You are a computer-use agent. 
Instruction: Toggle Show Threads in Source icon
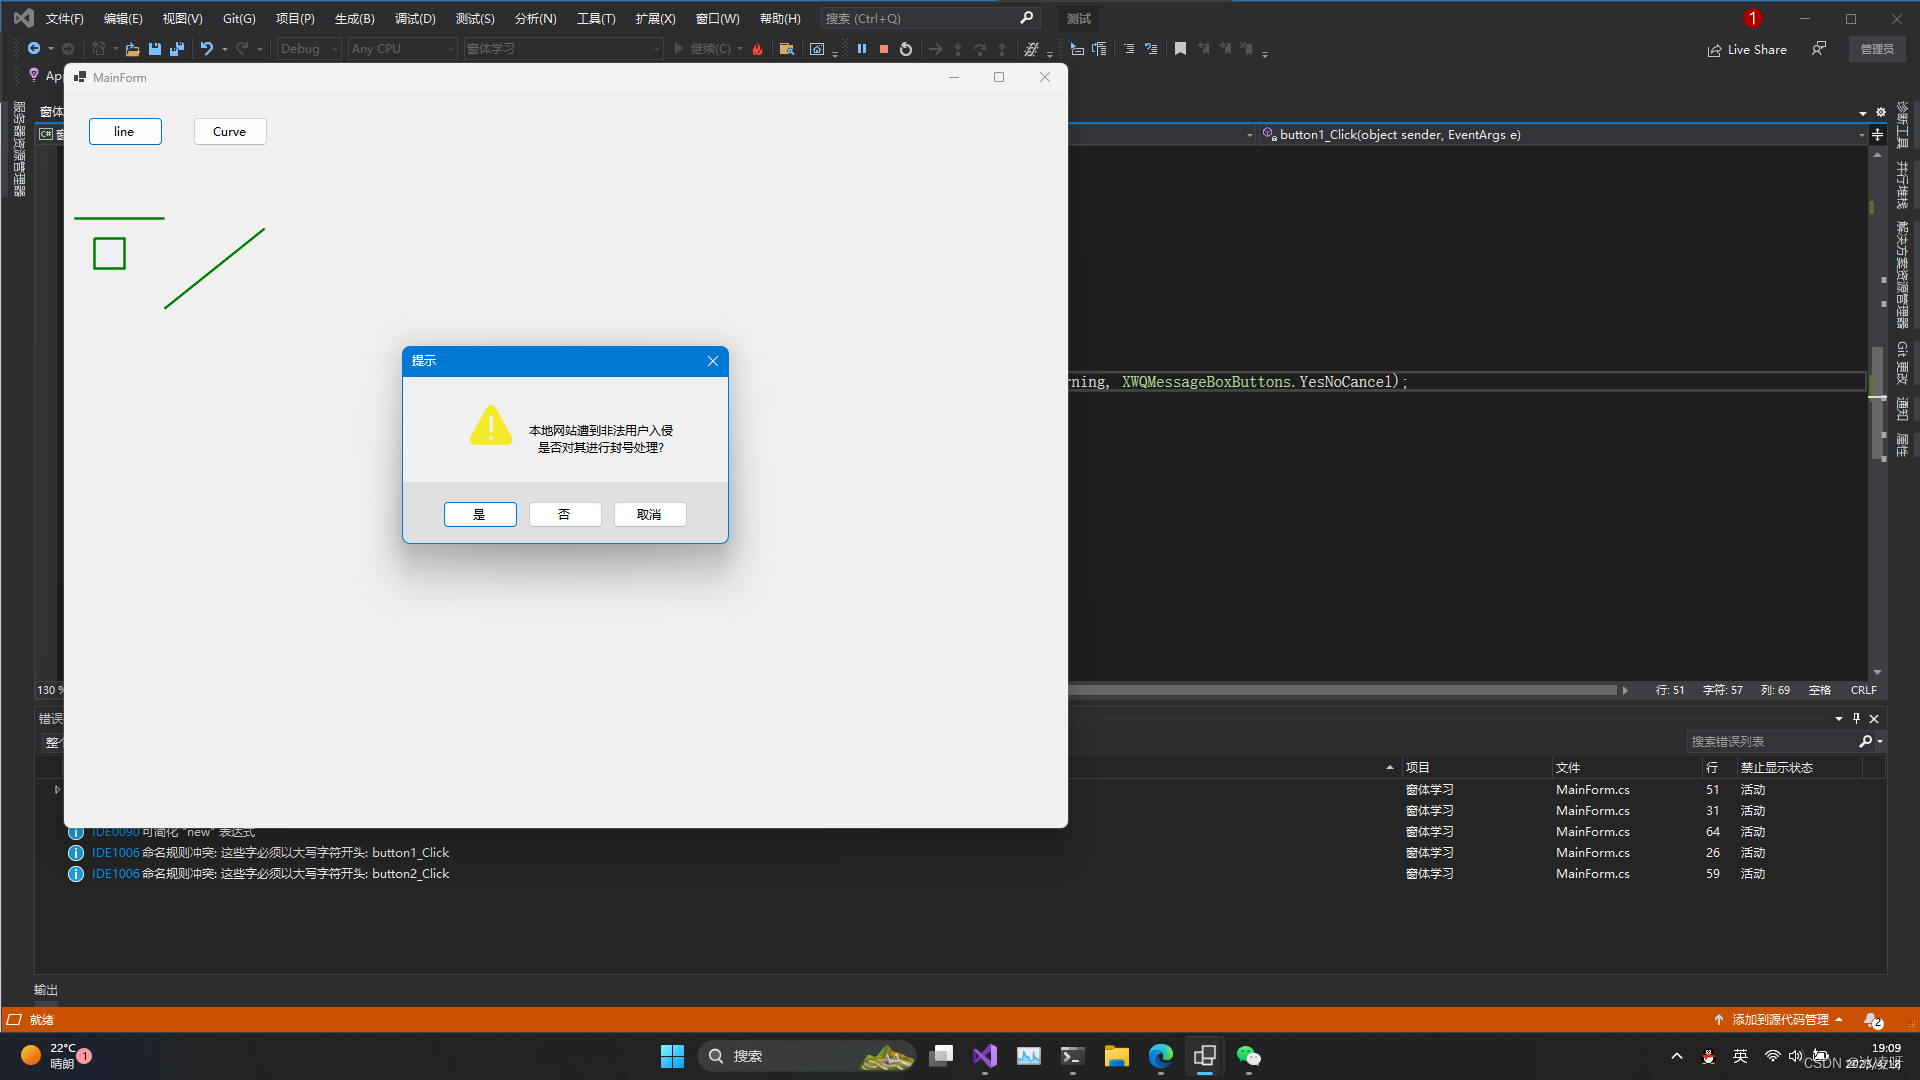pos(1033,49)
